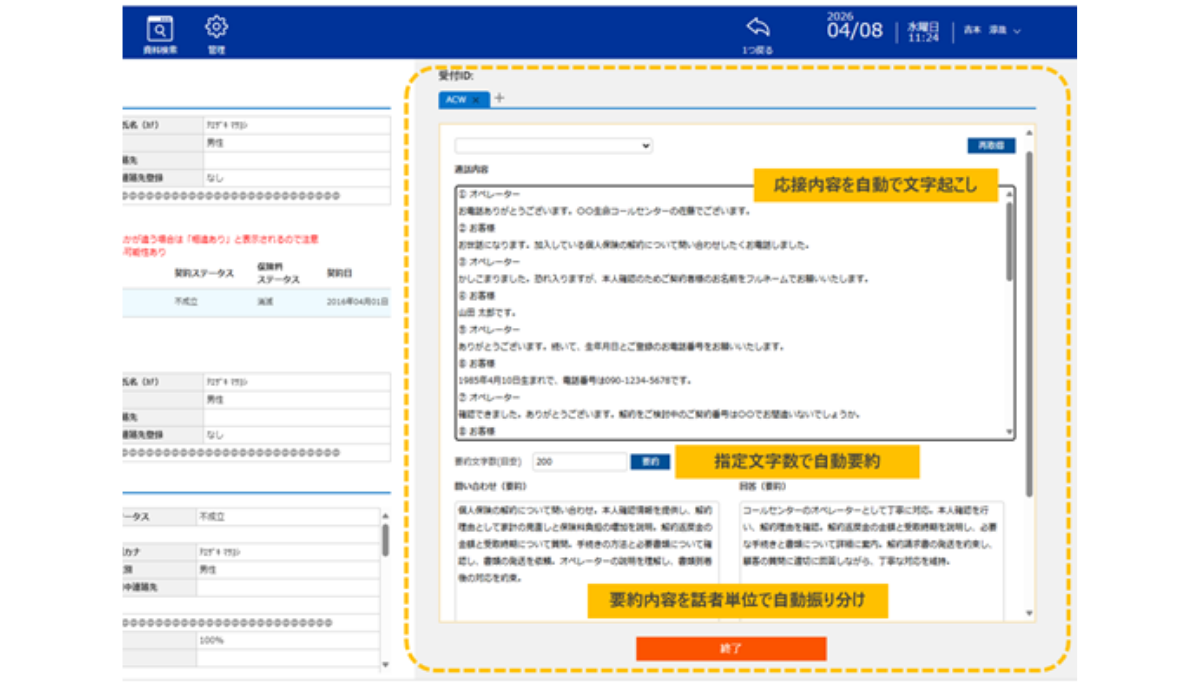Click the 再取得 button

pos(991,146)
